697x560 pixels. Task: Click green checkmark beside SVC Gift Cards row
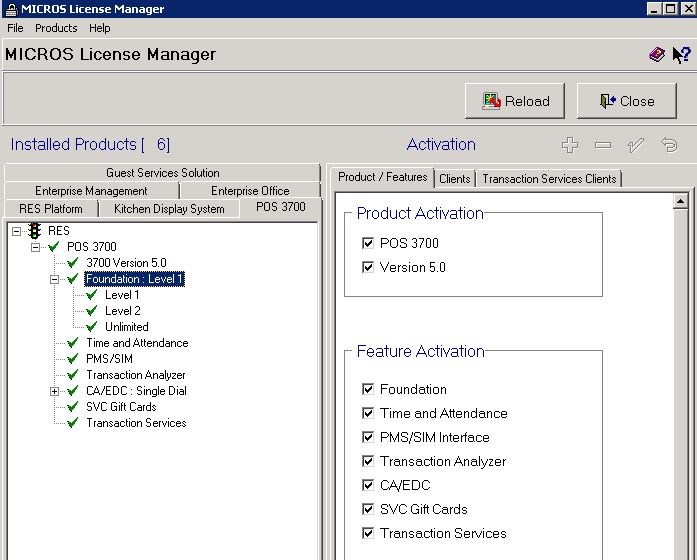click(72, 407)
